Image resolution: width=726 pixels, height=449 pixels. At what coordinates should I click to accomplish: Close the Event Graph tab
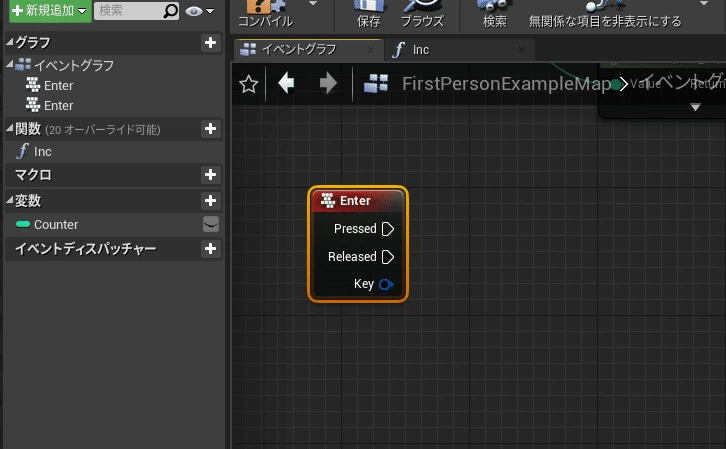click(x=371, y=50)
